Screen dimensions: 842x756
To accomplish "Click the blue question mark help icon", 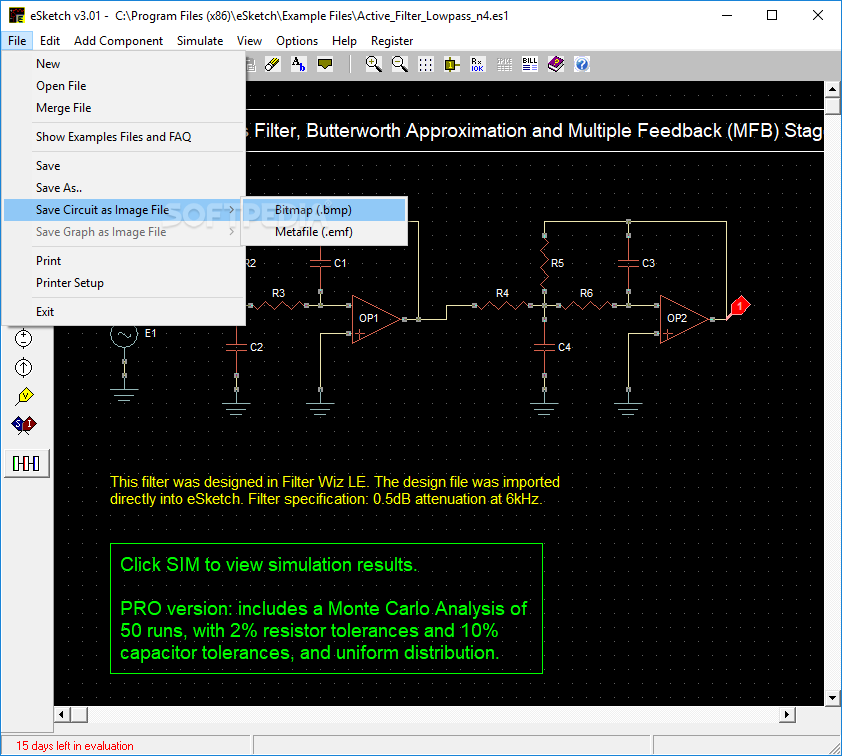I will (582, 64).
